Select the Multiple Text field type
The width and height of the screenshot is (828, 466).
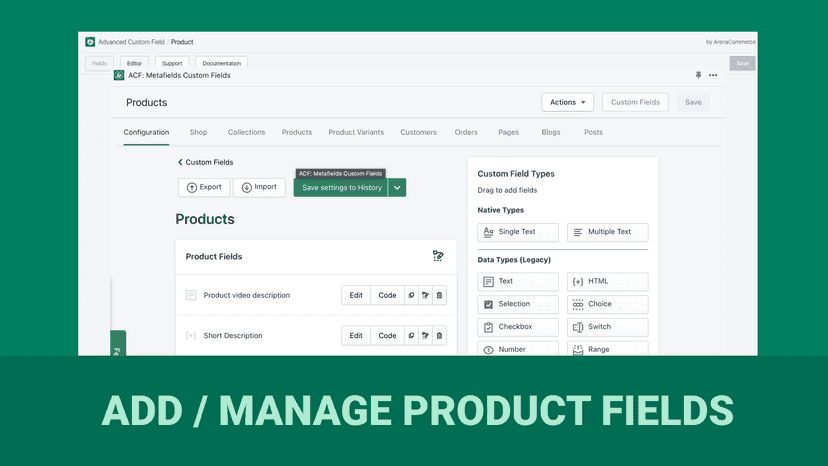click(608, 232)
